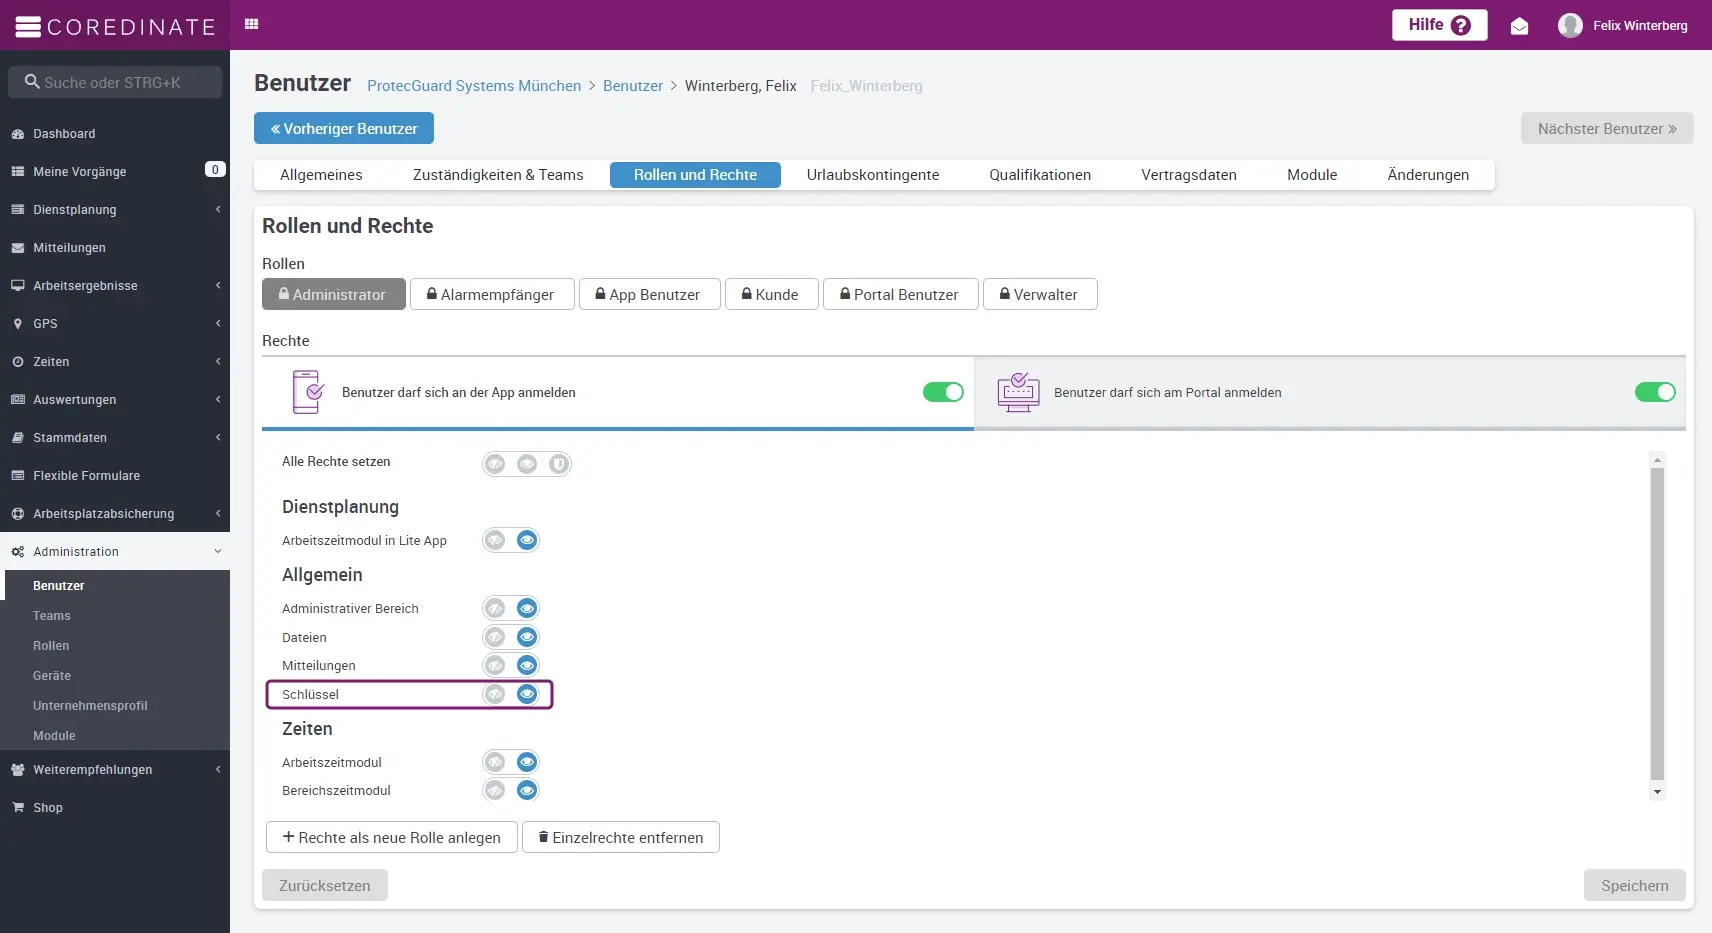Image resolution: width=1712 pixels, height=933 pixels.
Task: Enable visible eye for Schlüssel right
Action: 527,694
